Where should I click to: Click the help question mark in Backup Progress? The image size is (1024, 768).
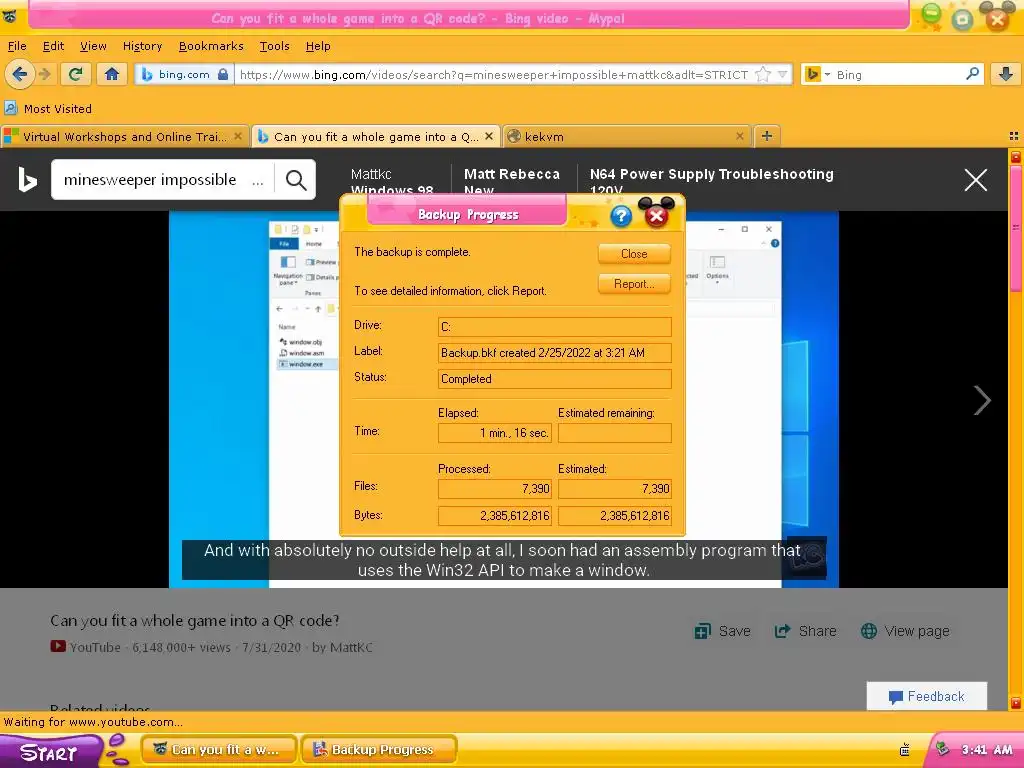621,216
